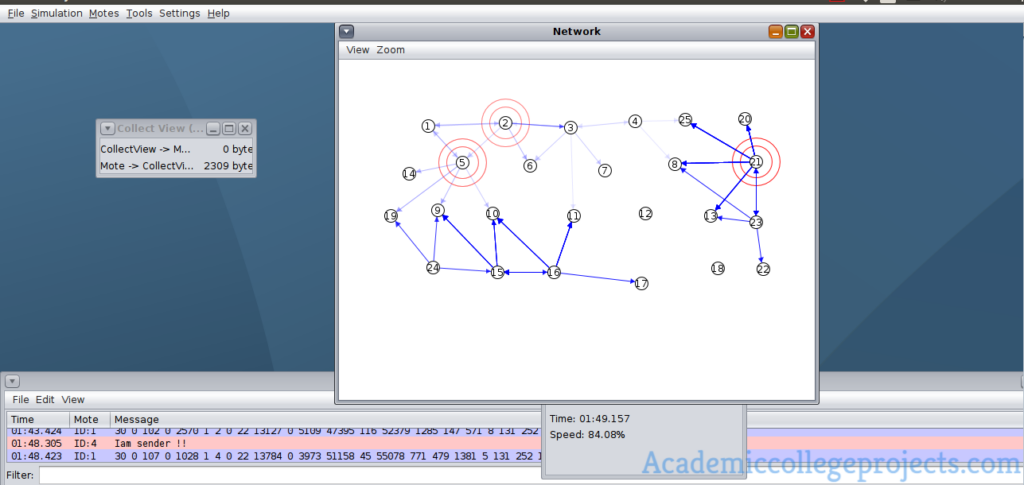Select mote node 8
This screenshot has height=485, width=1024.
[675, 164]
